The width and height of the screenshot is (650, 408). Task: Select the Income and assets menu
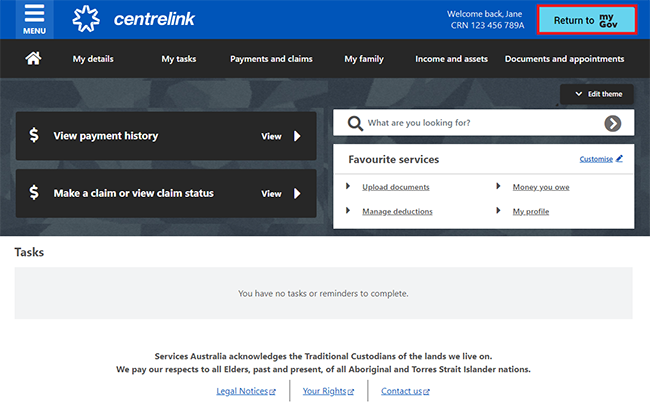(x=451, y=59)
